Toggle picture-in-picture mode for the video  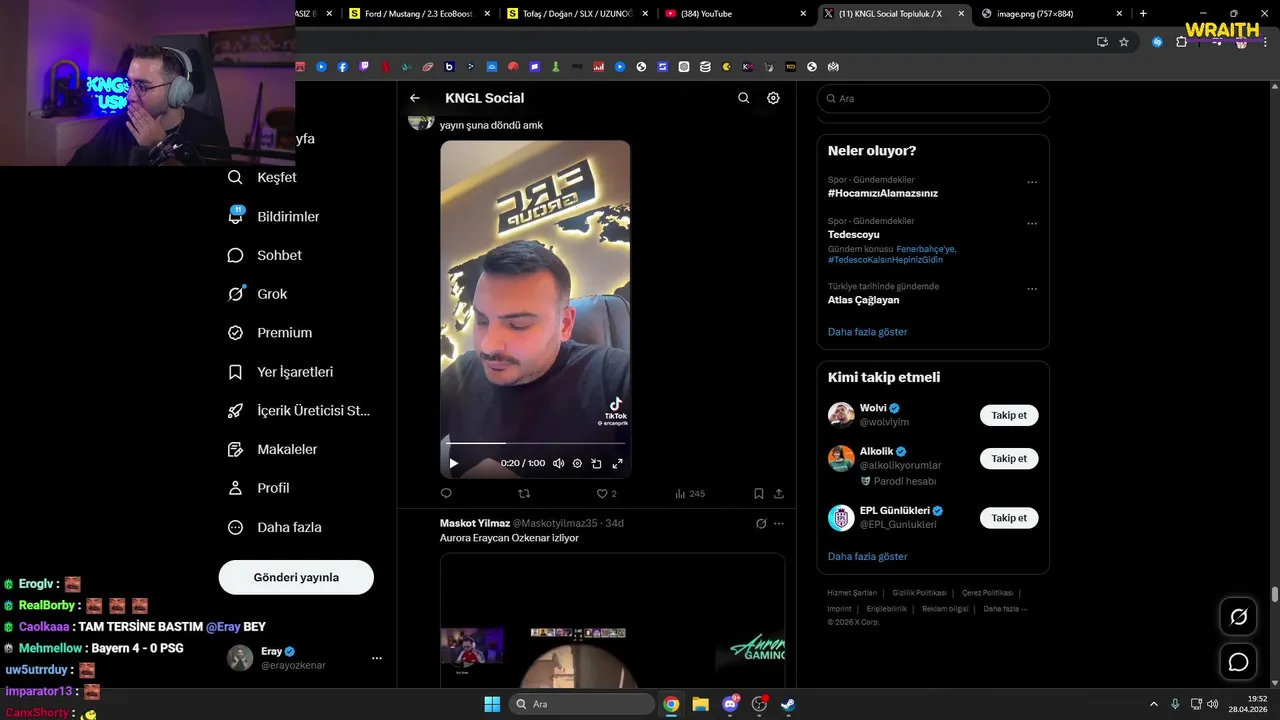point(596,463)
